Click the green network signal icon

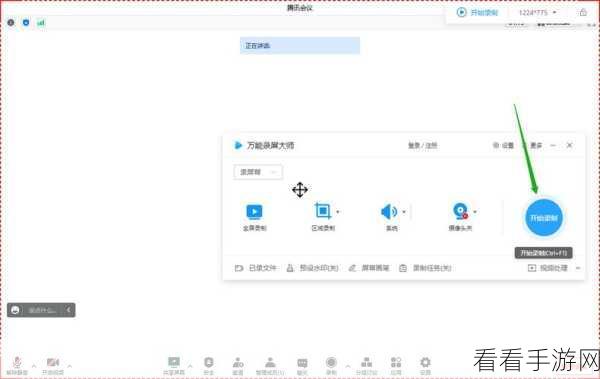[41, 23]
